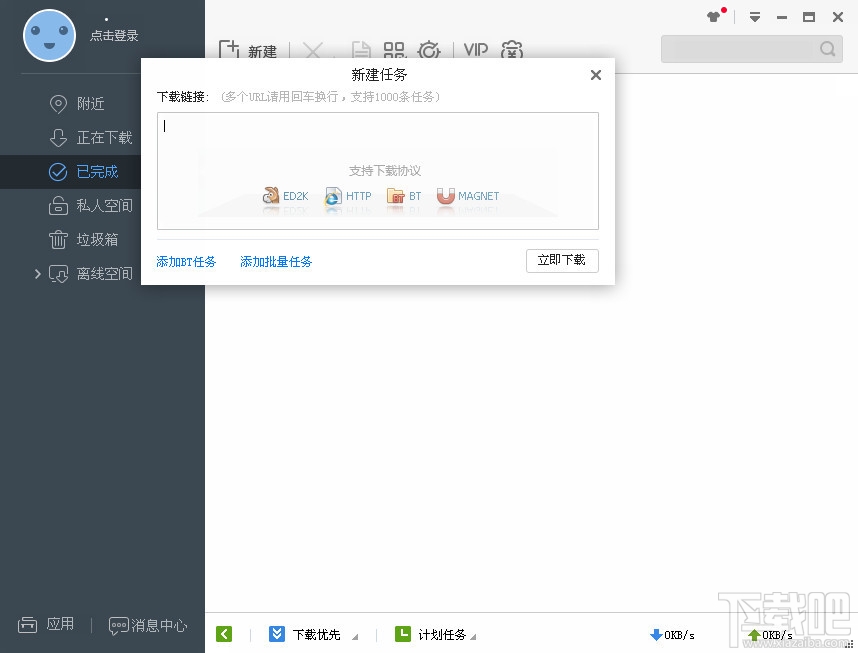The height and width of the screenshot is (653, 858).
Task: Open the window options dropdown arrow
Action: (754, 17)
